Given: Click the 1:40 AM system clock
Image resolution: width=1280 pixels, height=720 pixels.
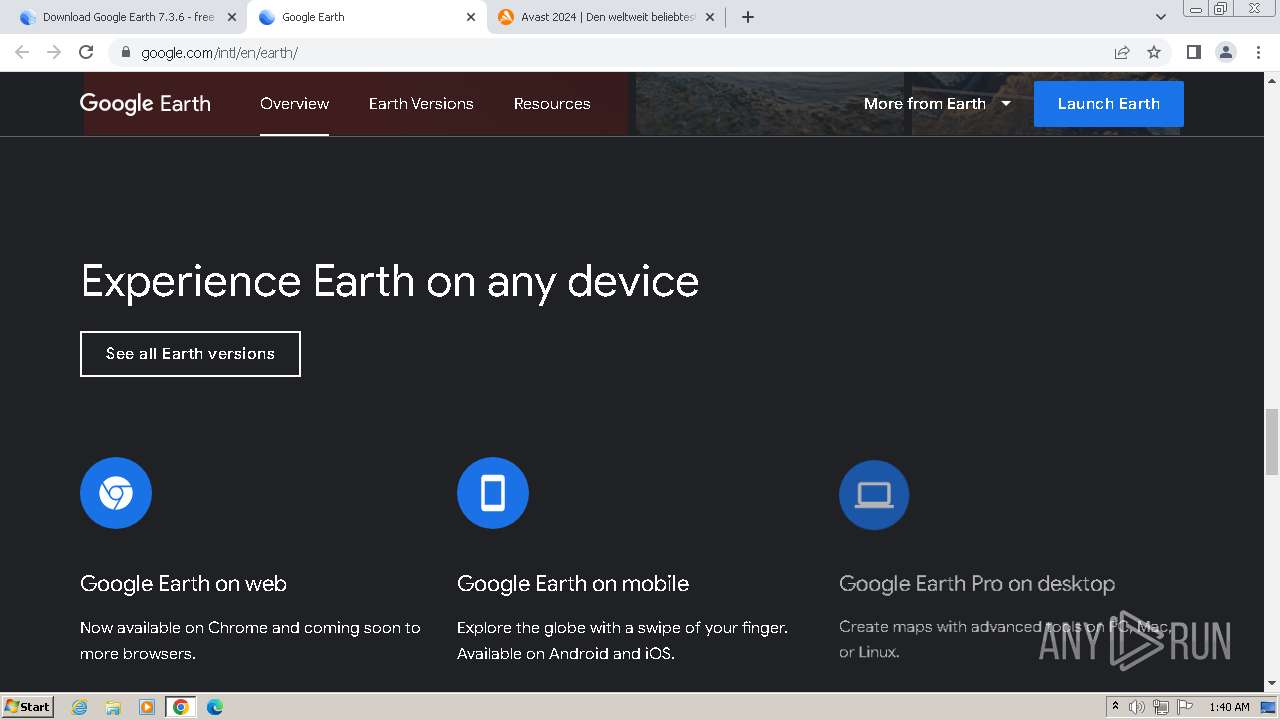Looking at the screenshot, I should [x=1229, y=707].
